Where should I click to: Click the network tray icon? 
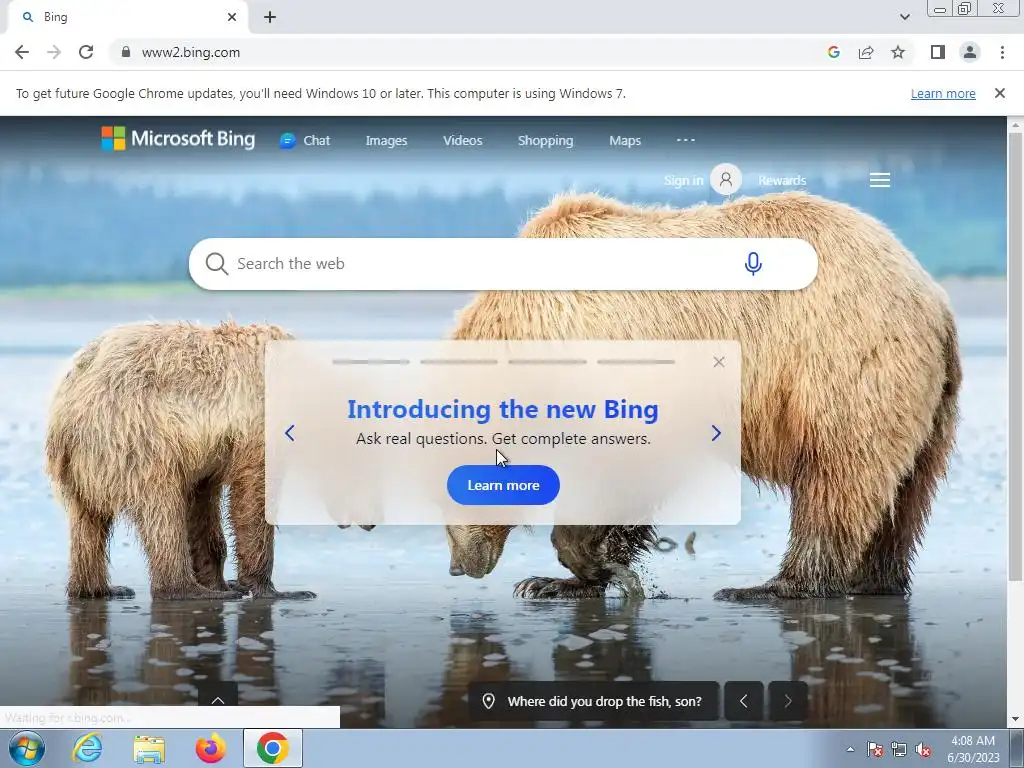tap(899, 749)
